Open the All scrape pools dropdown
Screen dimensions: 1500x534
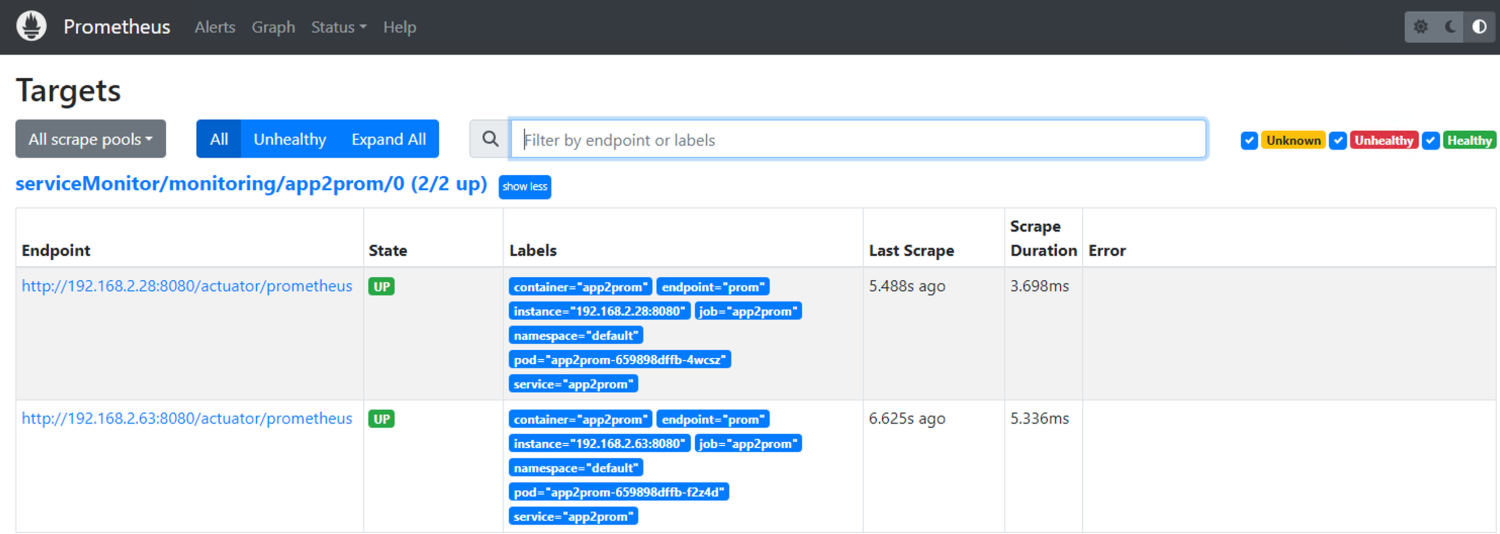coord(90,139)
